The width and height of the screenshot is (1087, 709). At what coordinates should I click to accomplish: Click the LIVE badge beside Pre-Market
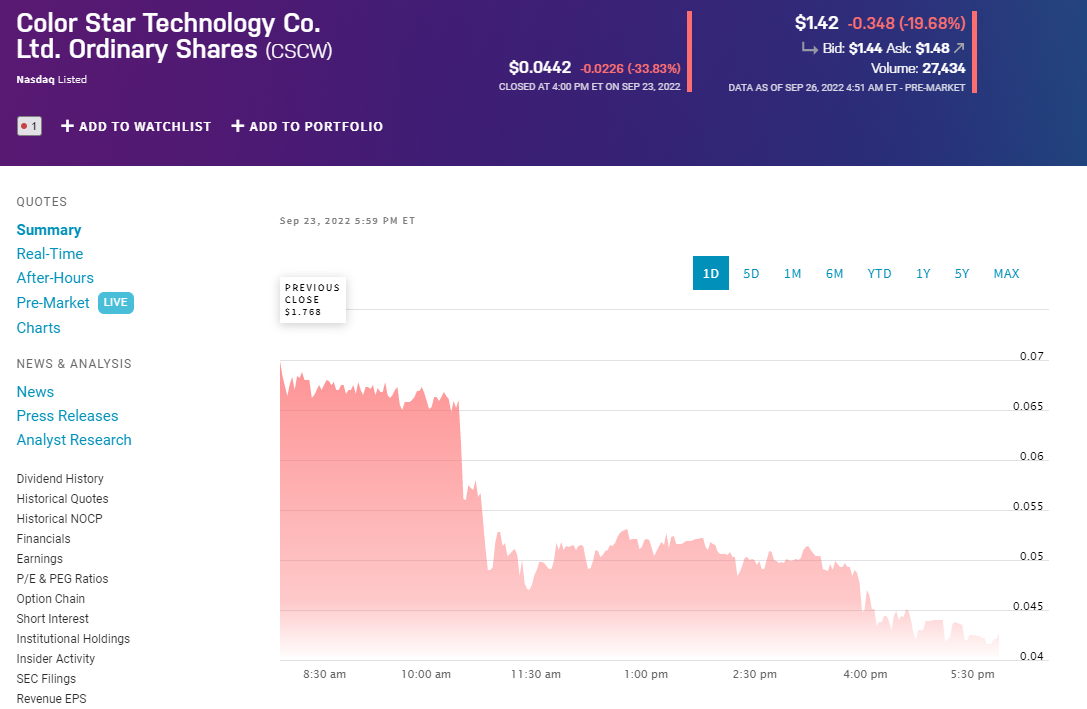[x=115, y=302]
